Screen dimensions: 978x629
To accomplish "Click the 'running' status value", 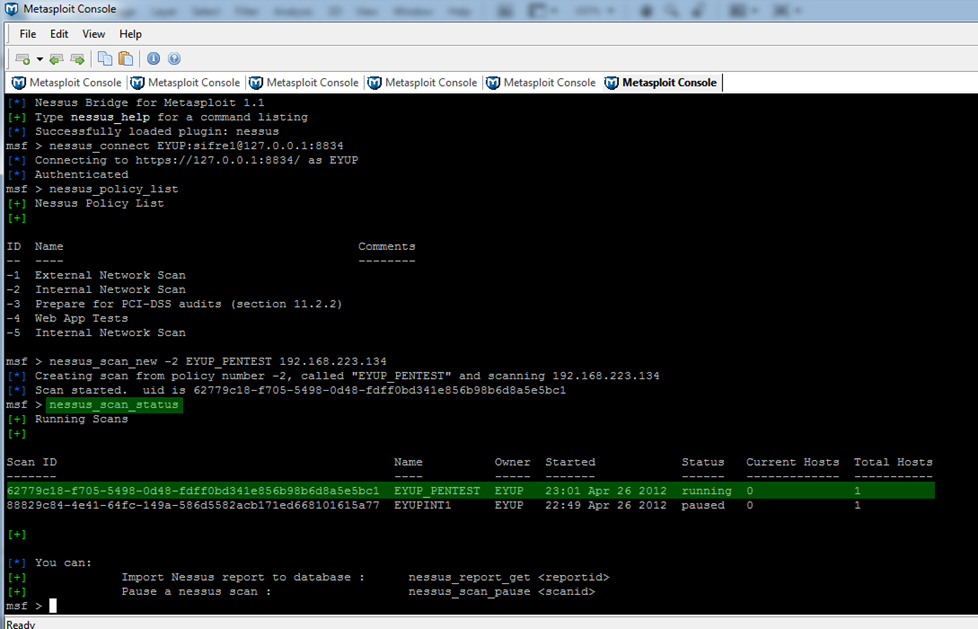I will click(706, 491).
